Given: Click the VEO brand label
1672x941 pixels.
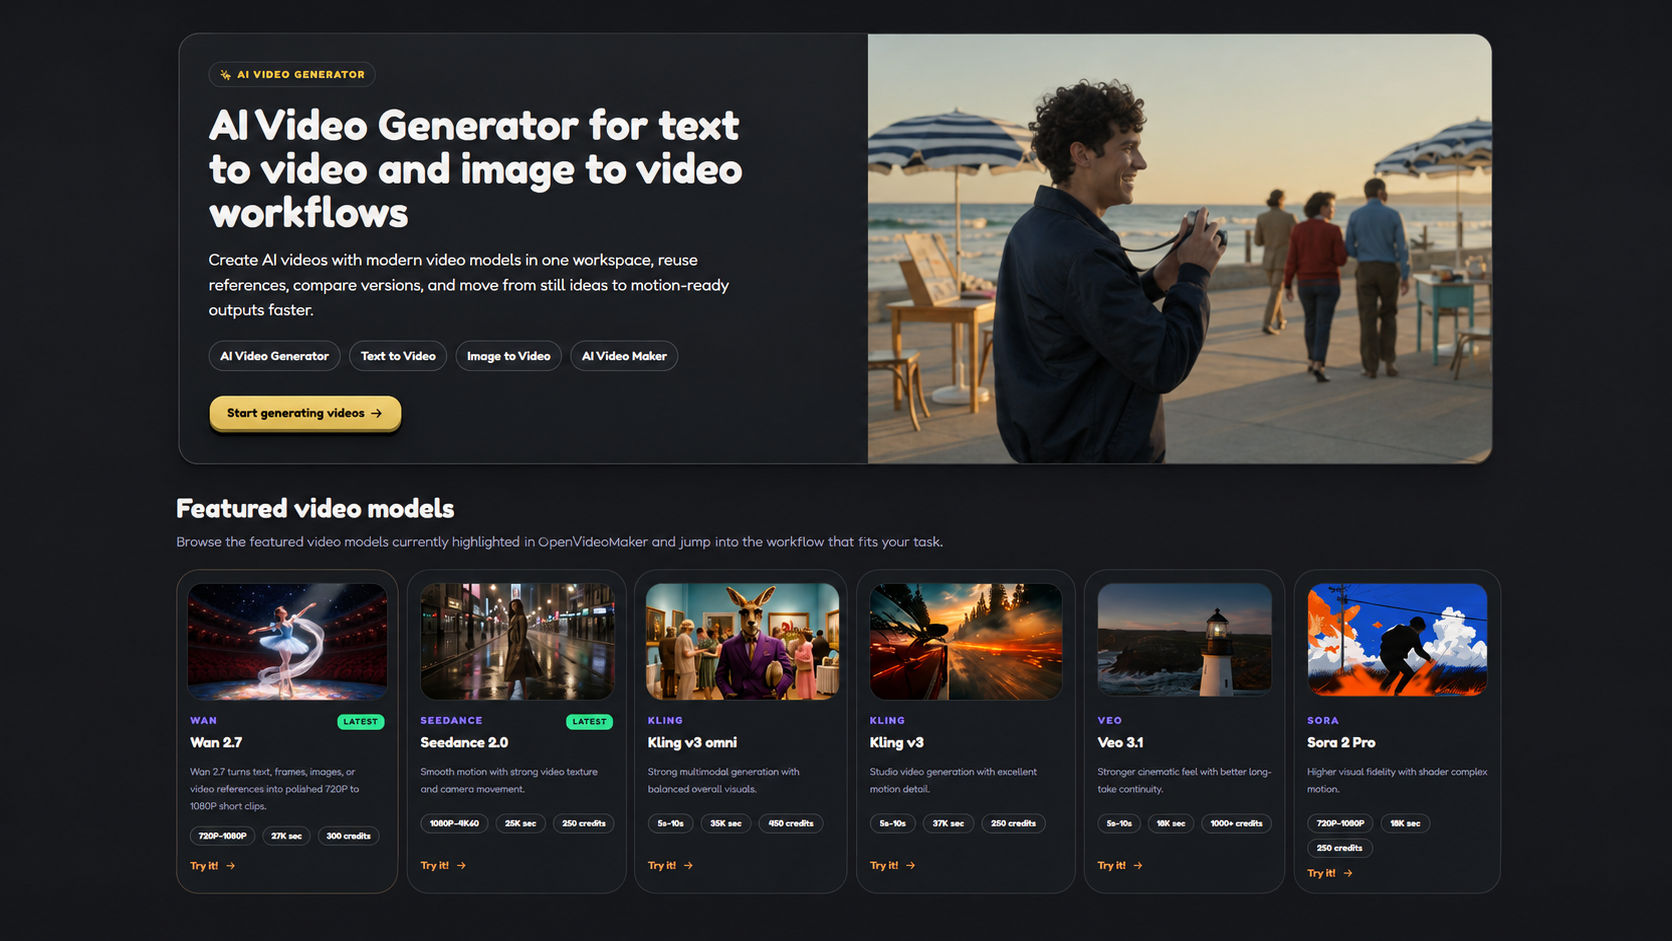Looking at the screenshot, I should pos(1109,721).
